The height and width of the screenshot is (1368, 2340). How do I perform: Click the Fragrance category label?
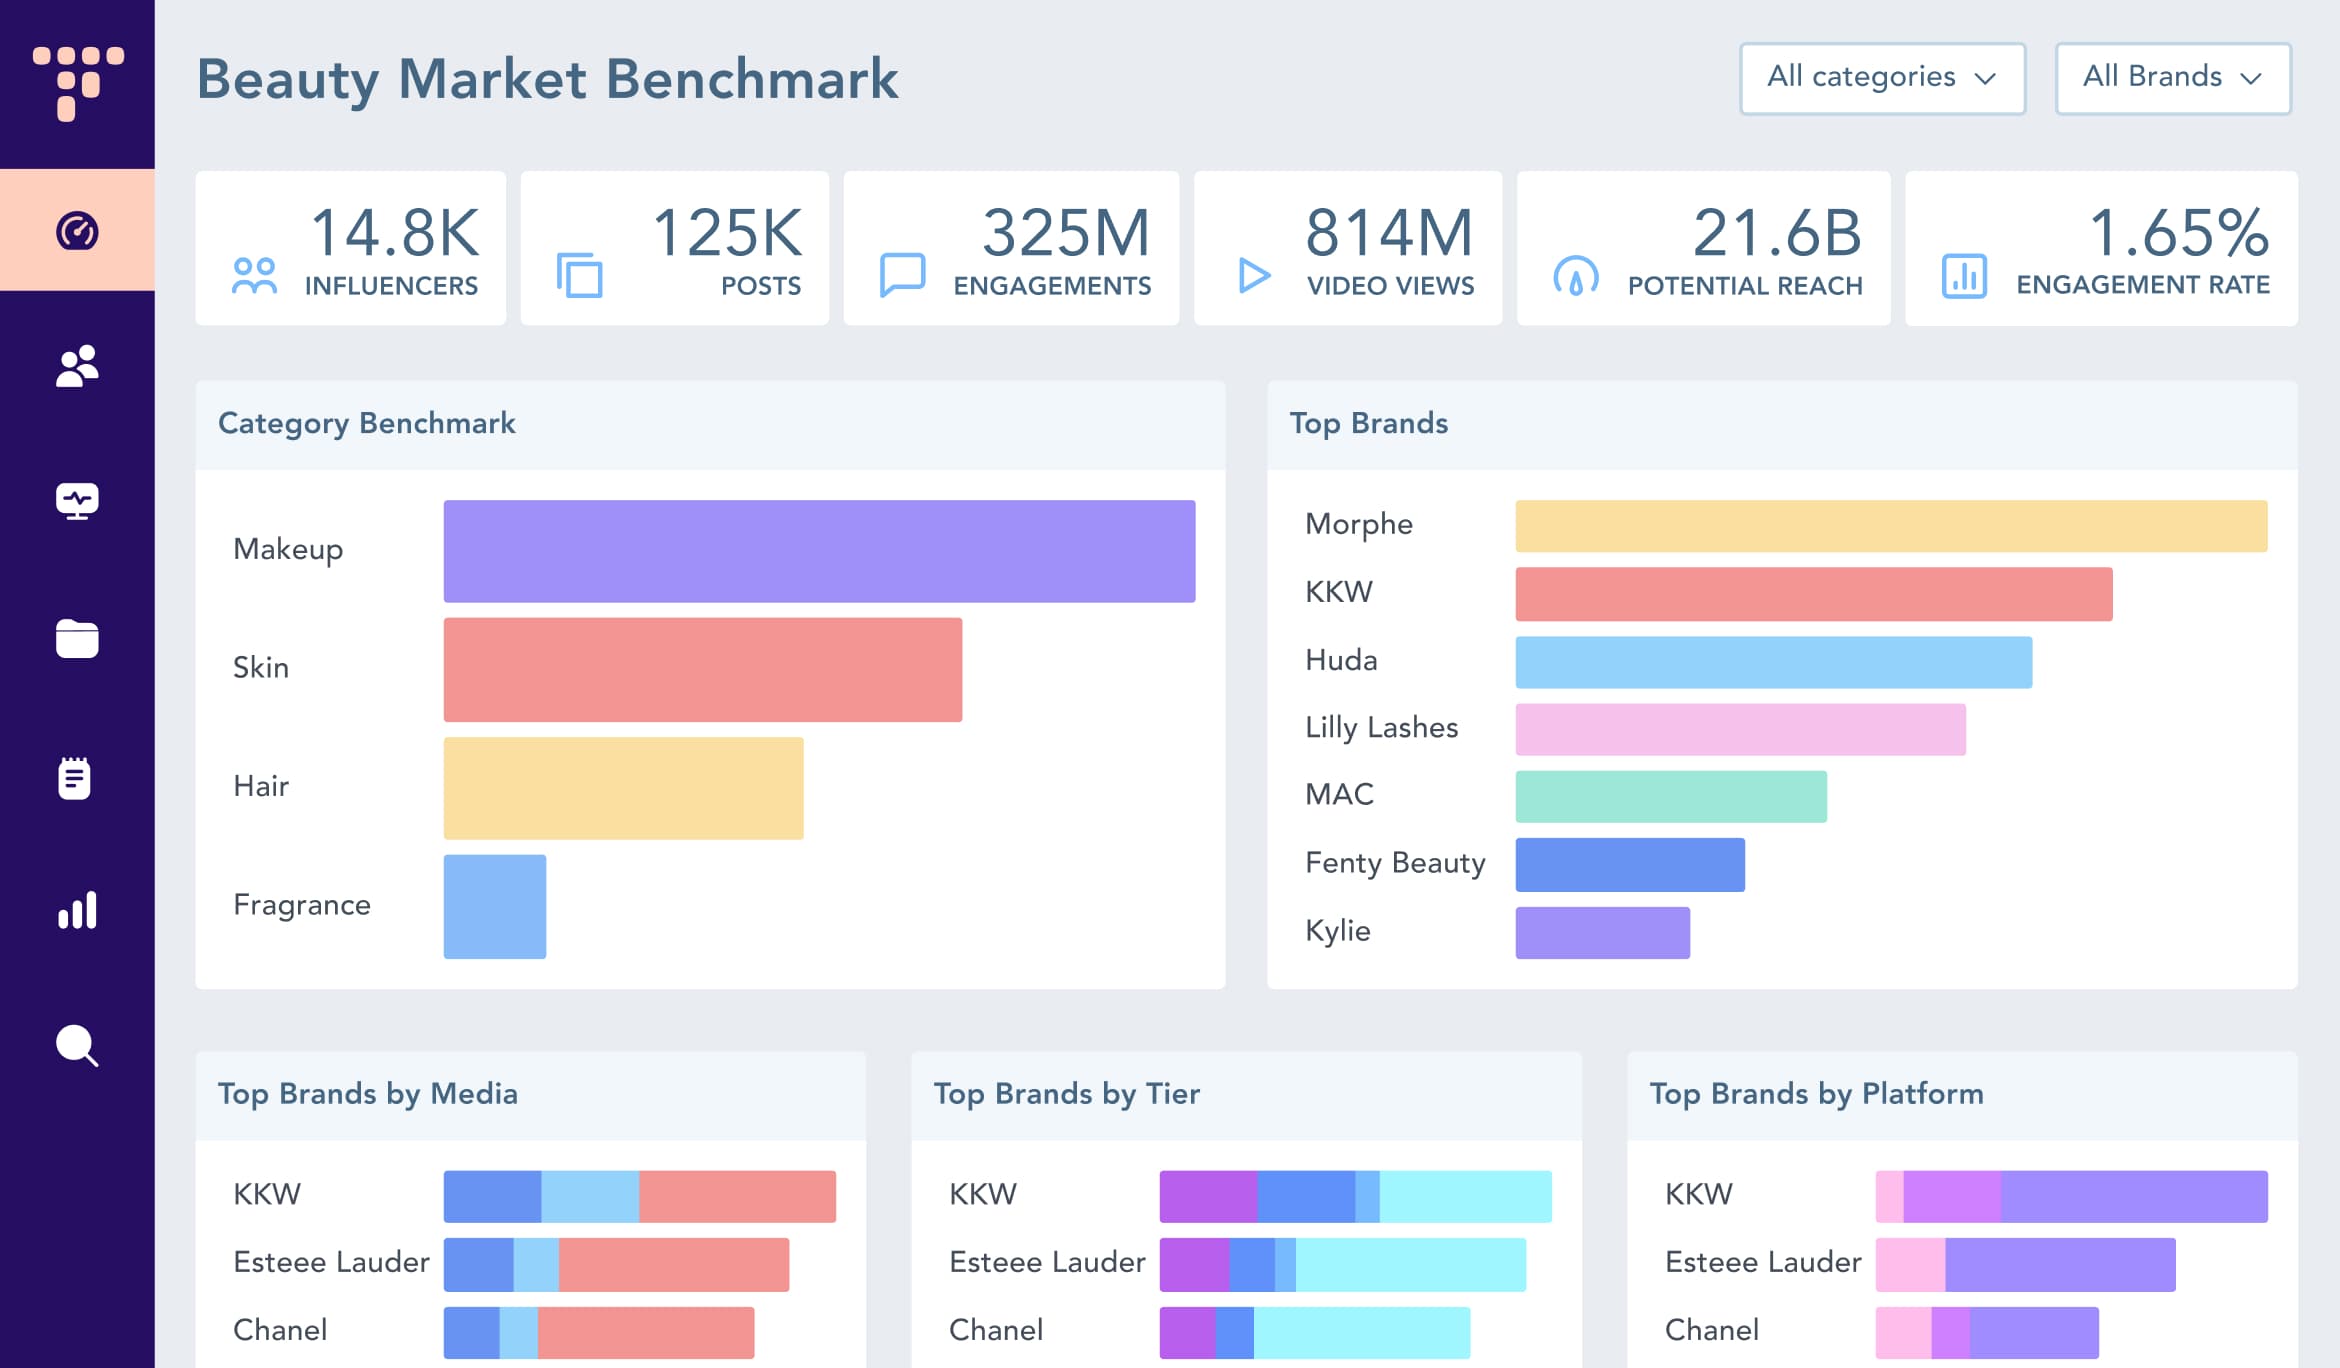[x=302, y=905]
